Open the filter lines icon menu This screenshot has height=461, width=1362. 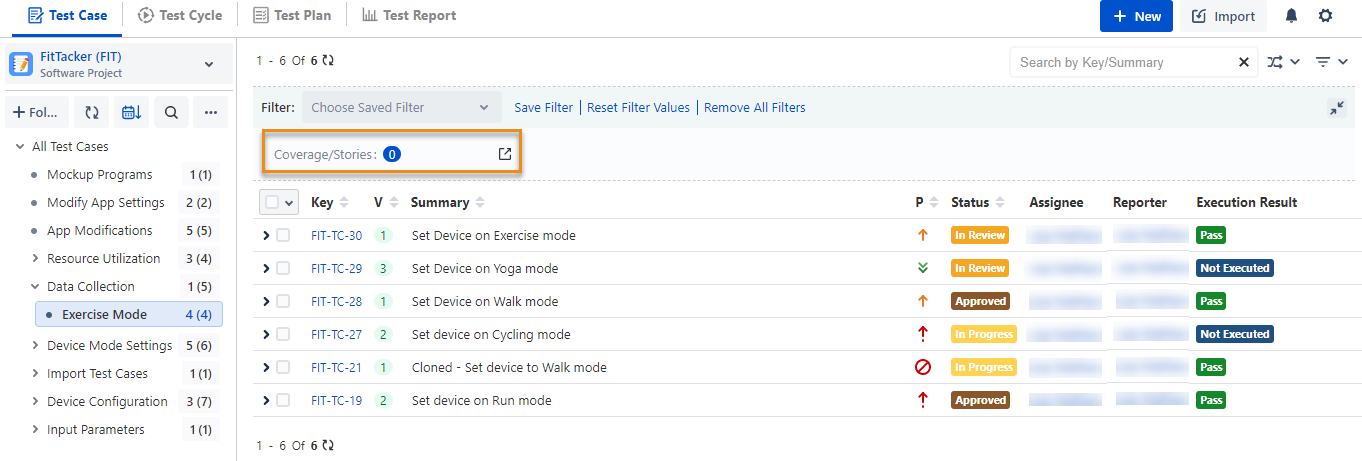pos(1323,62)
